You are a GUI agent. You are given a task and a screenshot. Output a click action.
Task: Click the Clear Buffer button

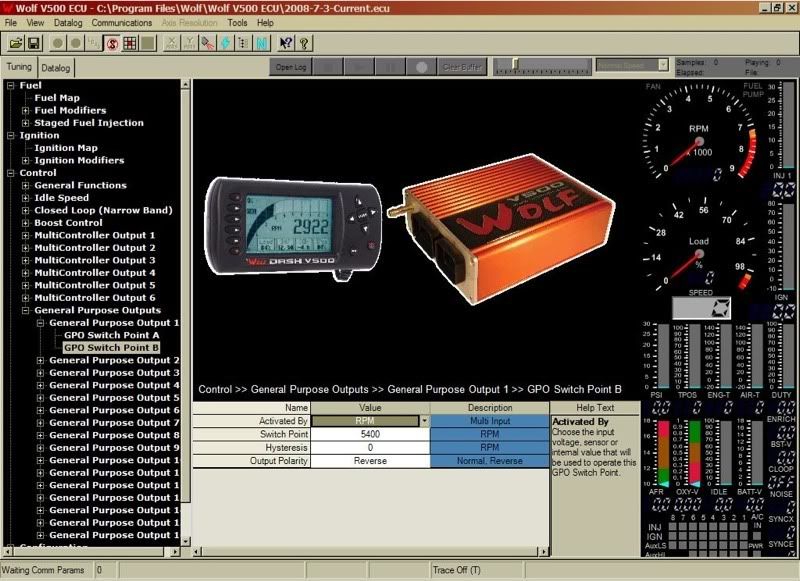[462, 67]
